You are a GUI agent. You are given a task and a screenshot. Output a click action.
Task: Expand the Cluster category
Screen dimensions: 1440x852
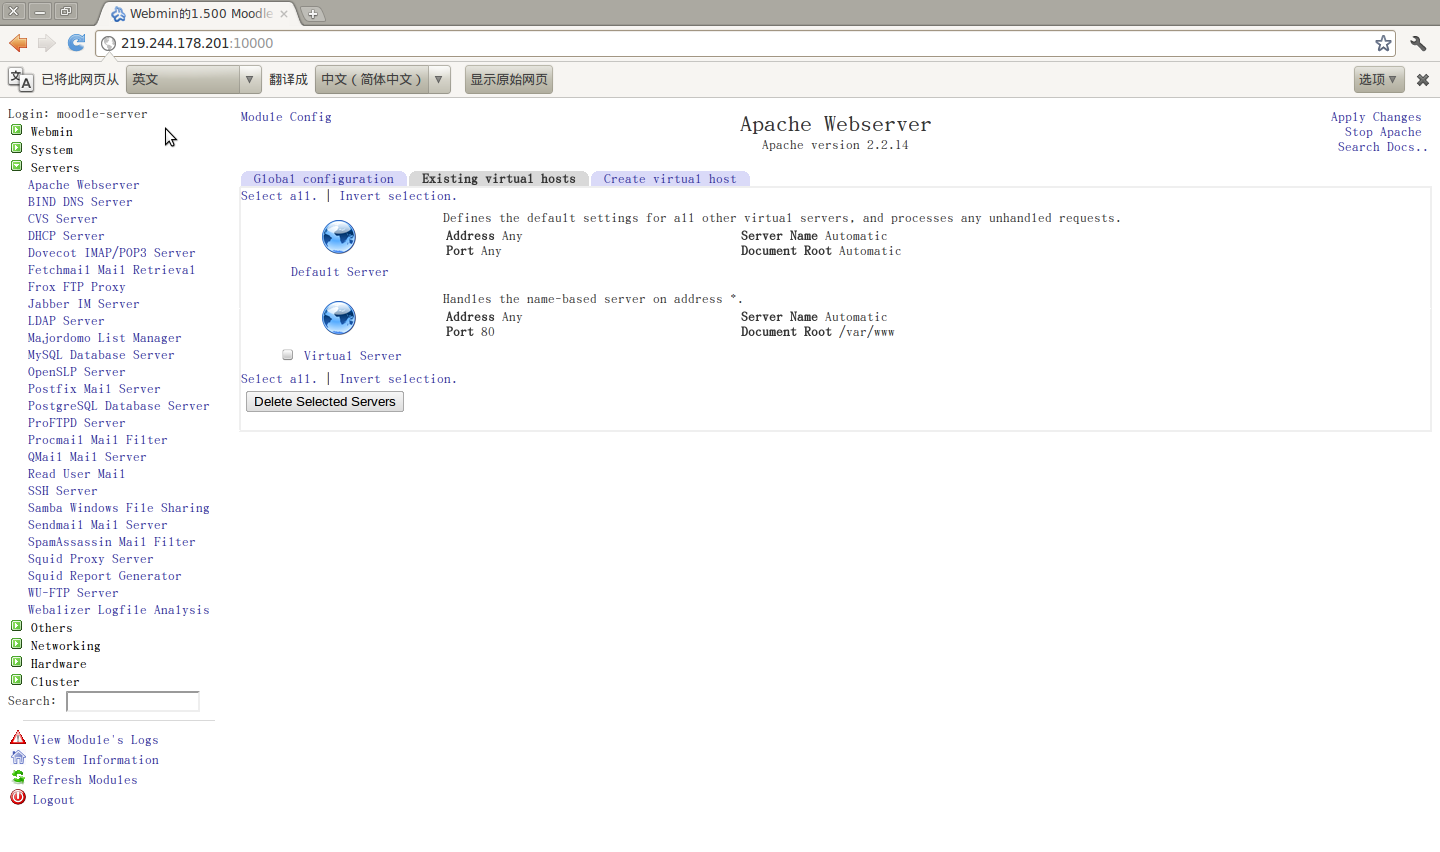tap(17, 681)
